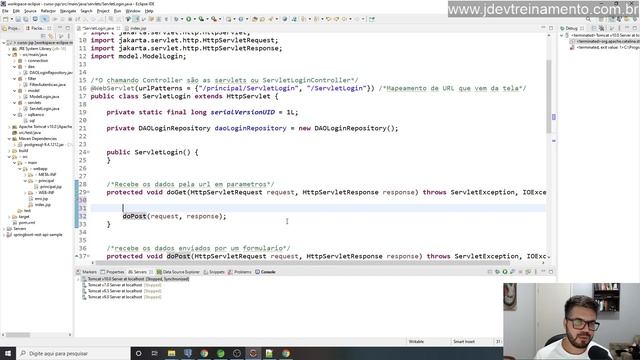This screenshot has width=640, height=360.
Task: Maximize the Package Explorer view
Action: (x=68, y=28)
